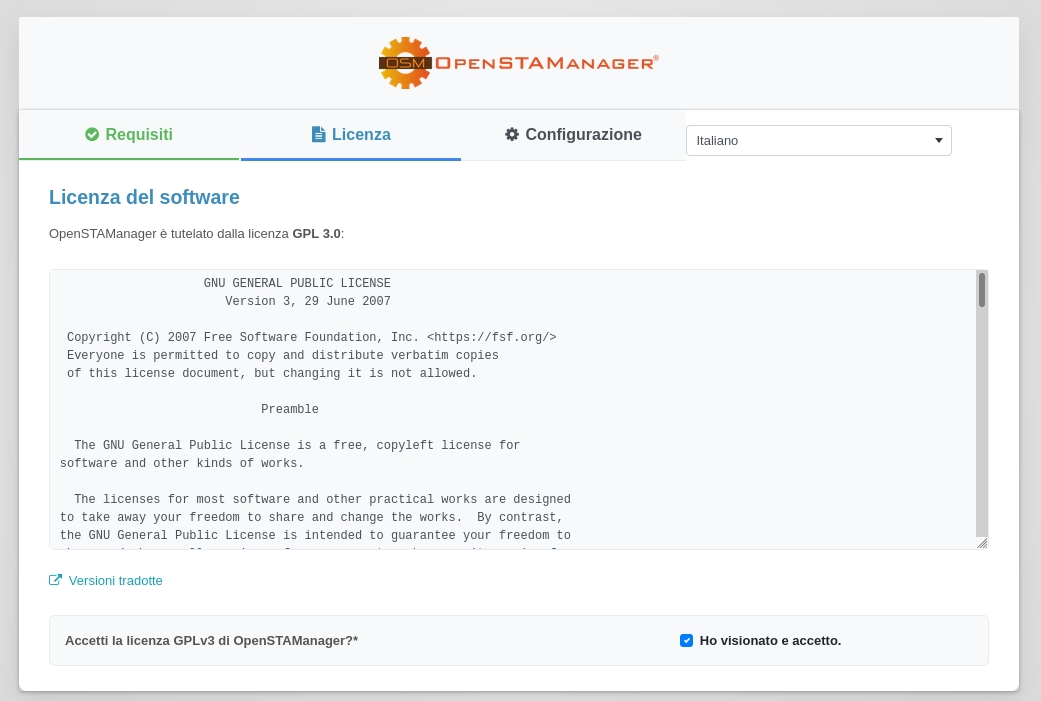Click the "Accetti la licenza GPLv3" question label
The image size is (1041, 701).
211,640
